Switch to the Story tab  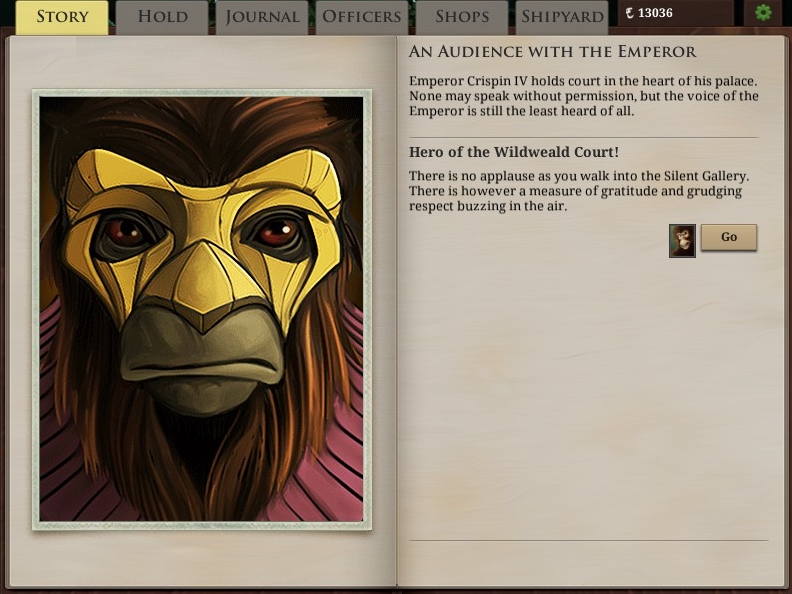coord(62,17)
